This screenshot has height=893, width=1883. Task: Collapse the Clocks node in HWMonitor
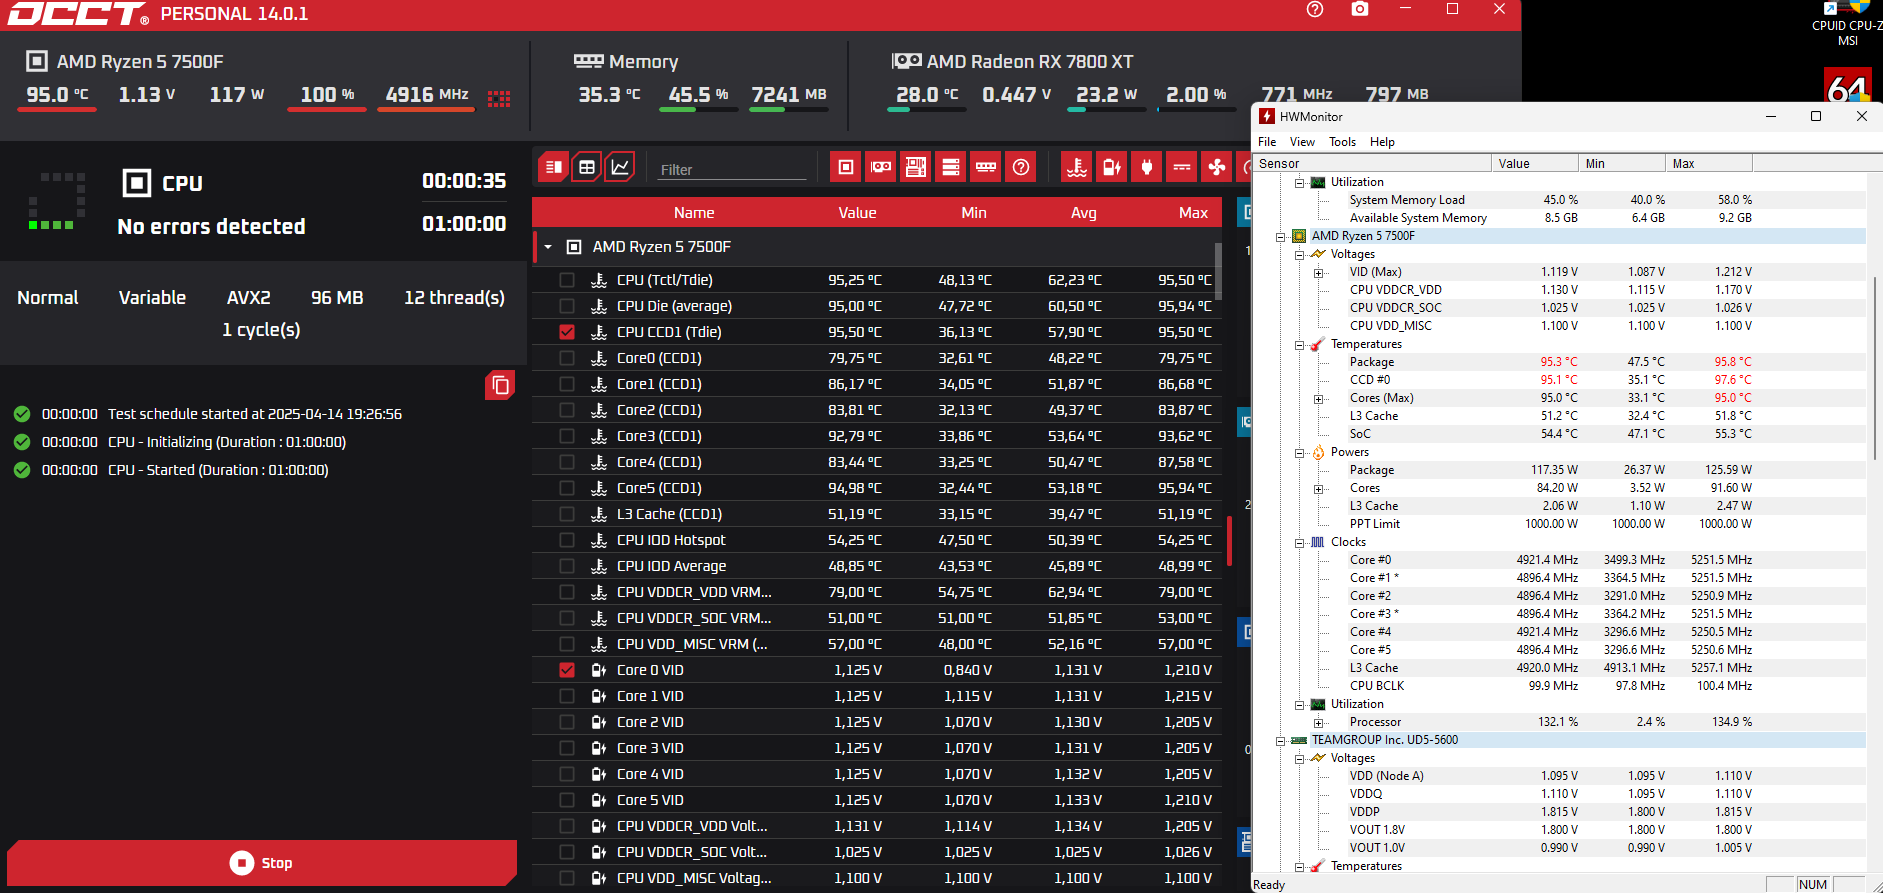pyautogui.click(x=1299, y=543)
